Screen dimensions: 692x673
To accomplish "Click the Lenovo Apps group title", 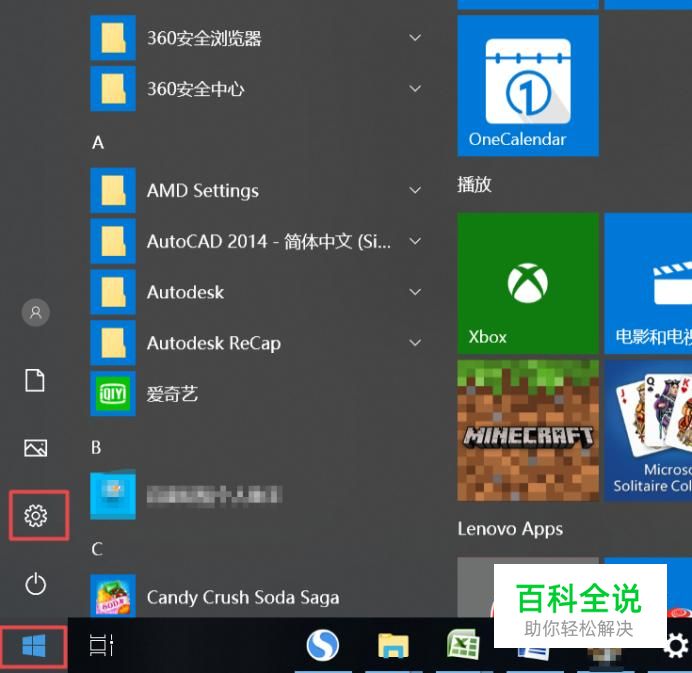I will click(510, 529).
